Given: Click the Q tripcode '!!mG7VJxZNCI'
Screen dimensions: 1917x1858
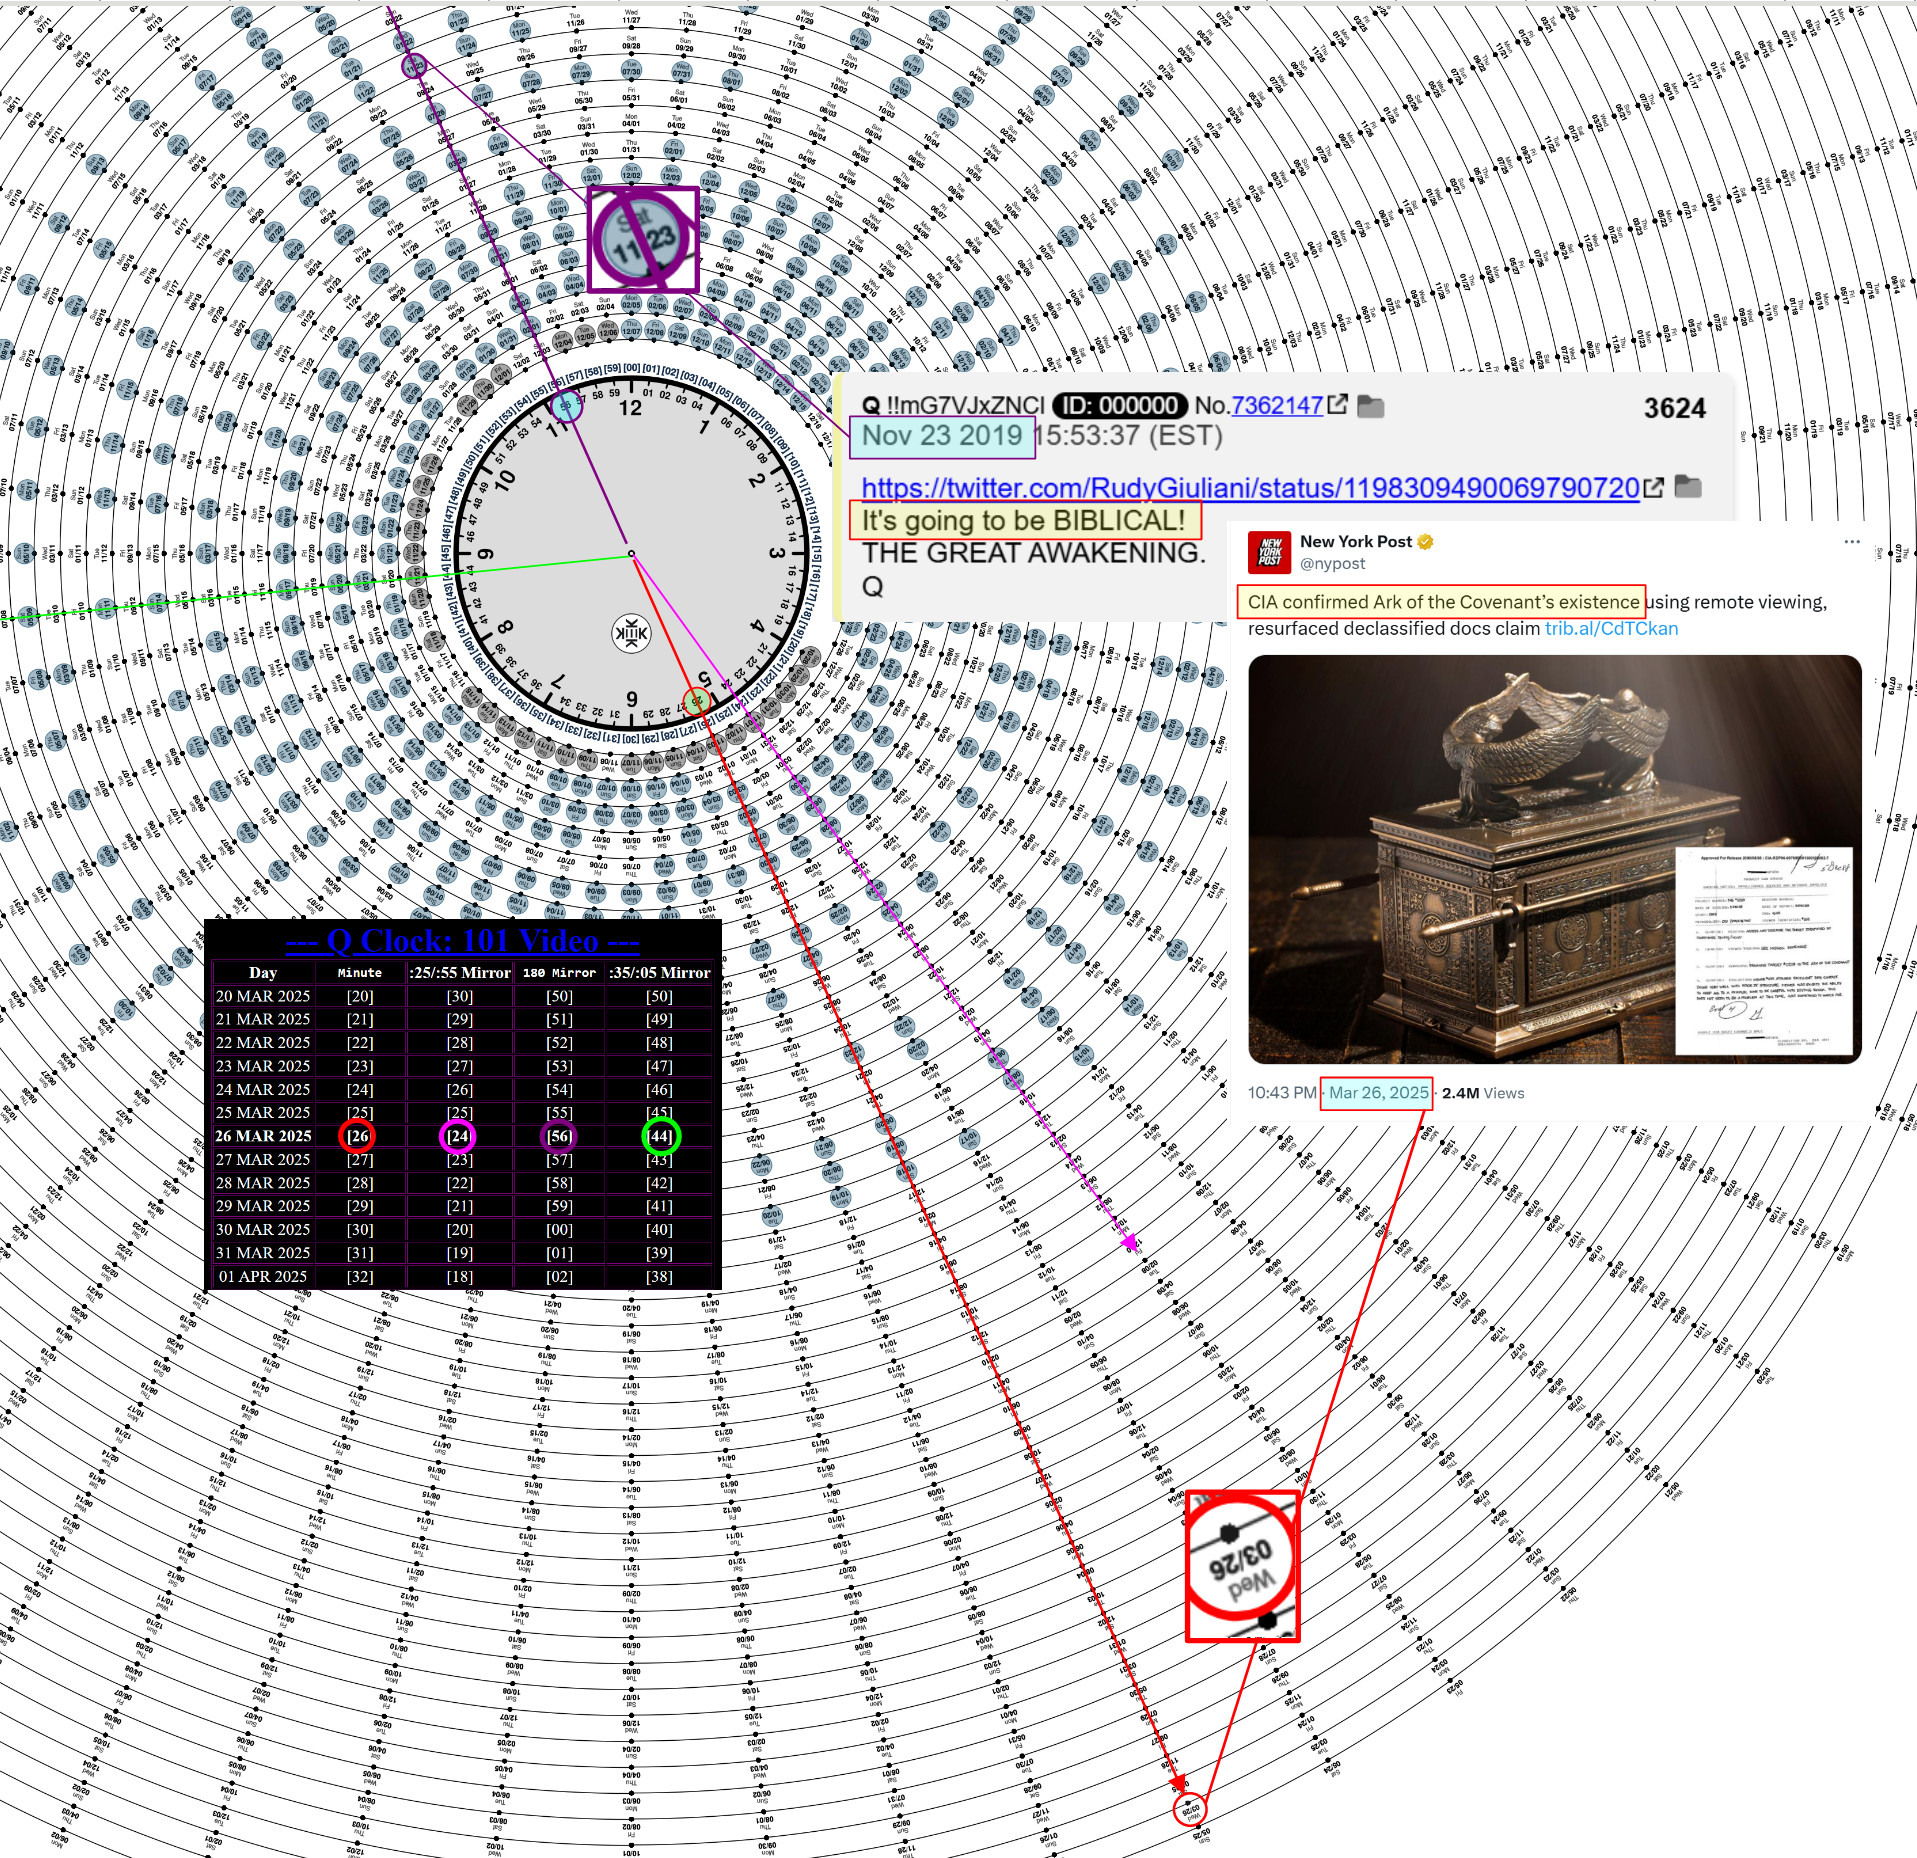Looking at the screenshot, I should click(x=965, y=405).
